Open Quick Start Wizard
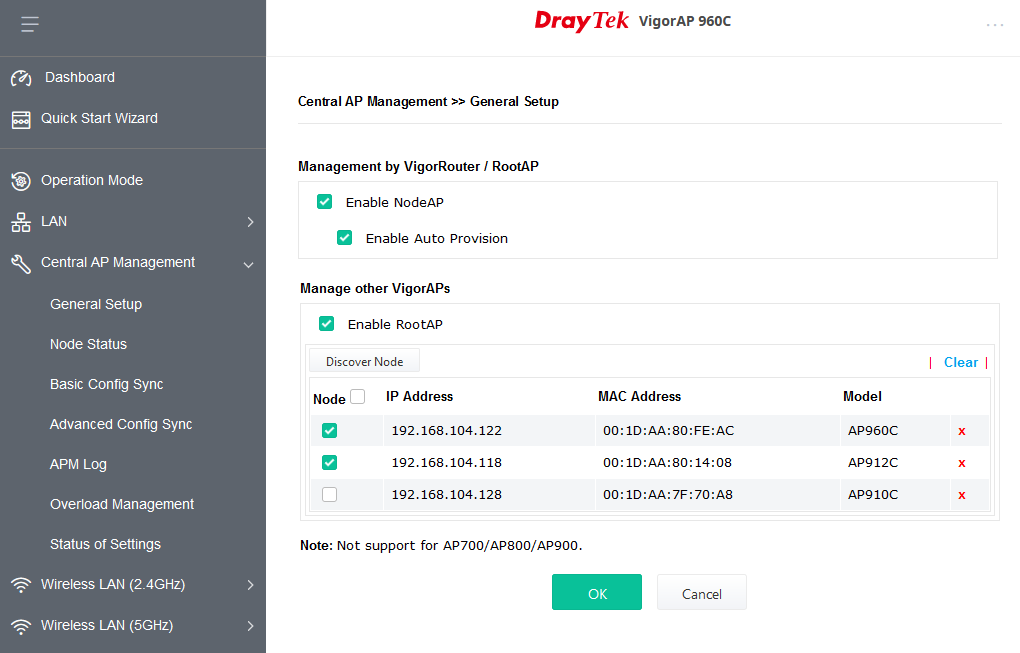This screenshot has height=653, width=1020. 100,118
